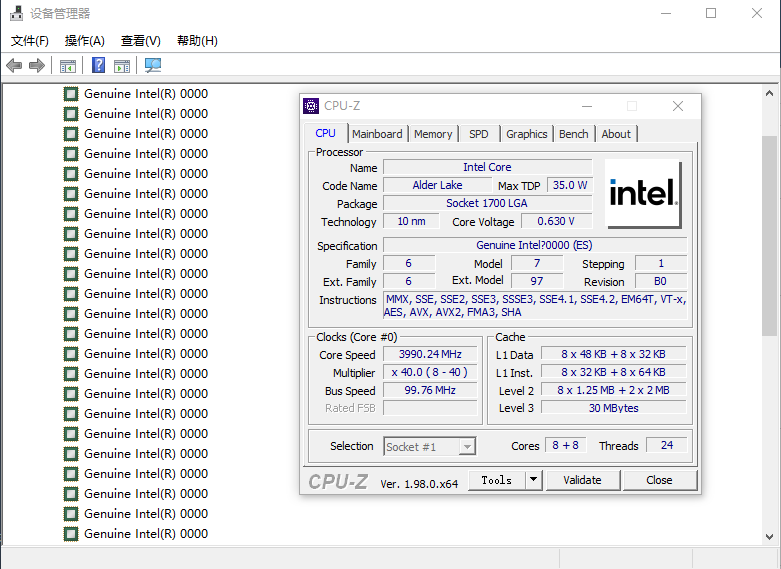The image size is (781, 569).
Task: Click the 35.0 W Max TDP value
Action: [x=570, y=185]
